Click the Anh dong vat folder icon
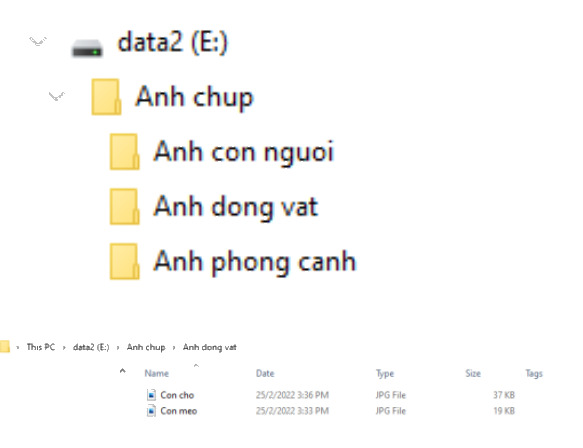Image resolution: width=583 pixels, height=448 pixels. click(x=125, y=206)
